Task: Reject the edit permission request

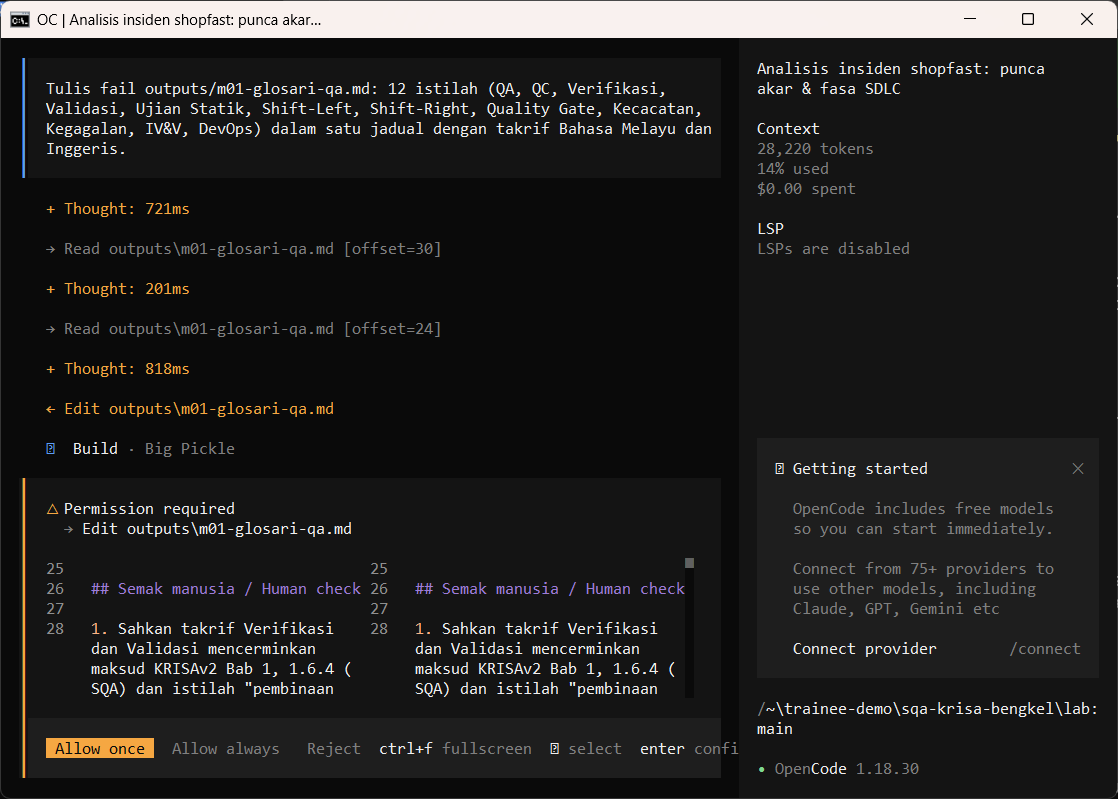Action: click(x=334, y=748)
